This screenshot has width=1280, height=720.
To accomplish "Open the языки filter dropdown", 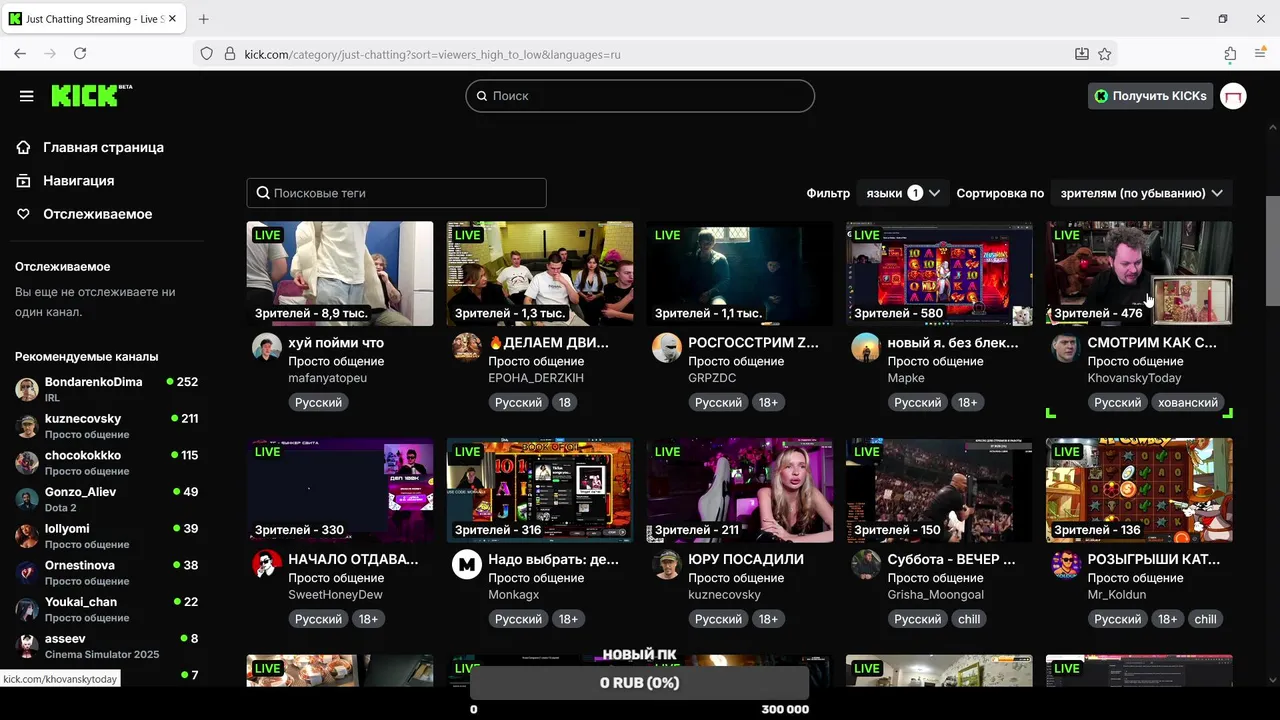I will point(903,193).
